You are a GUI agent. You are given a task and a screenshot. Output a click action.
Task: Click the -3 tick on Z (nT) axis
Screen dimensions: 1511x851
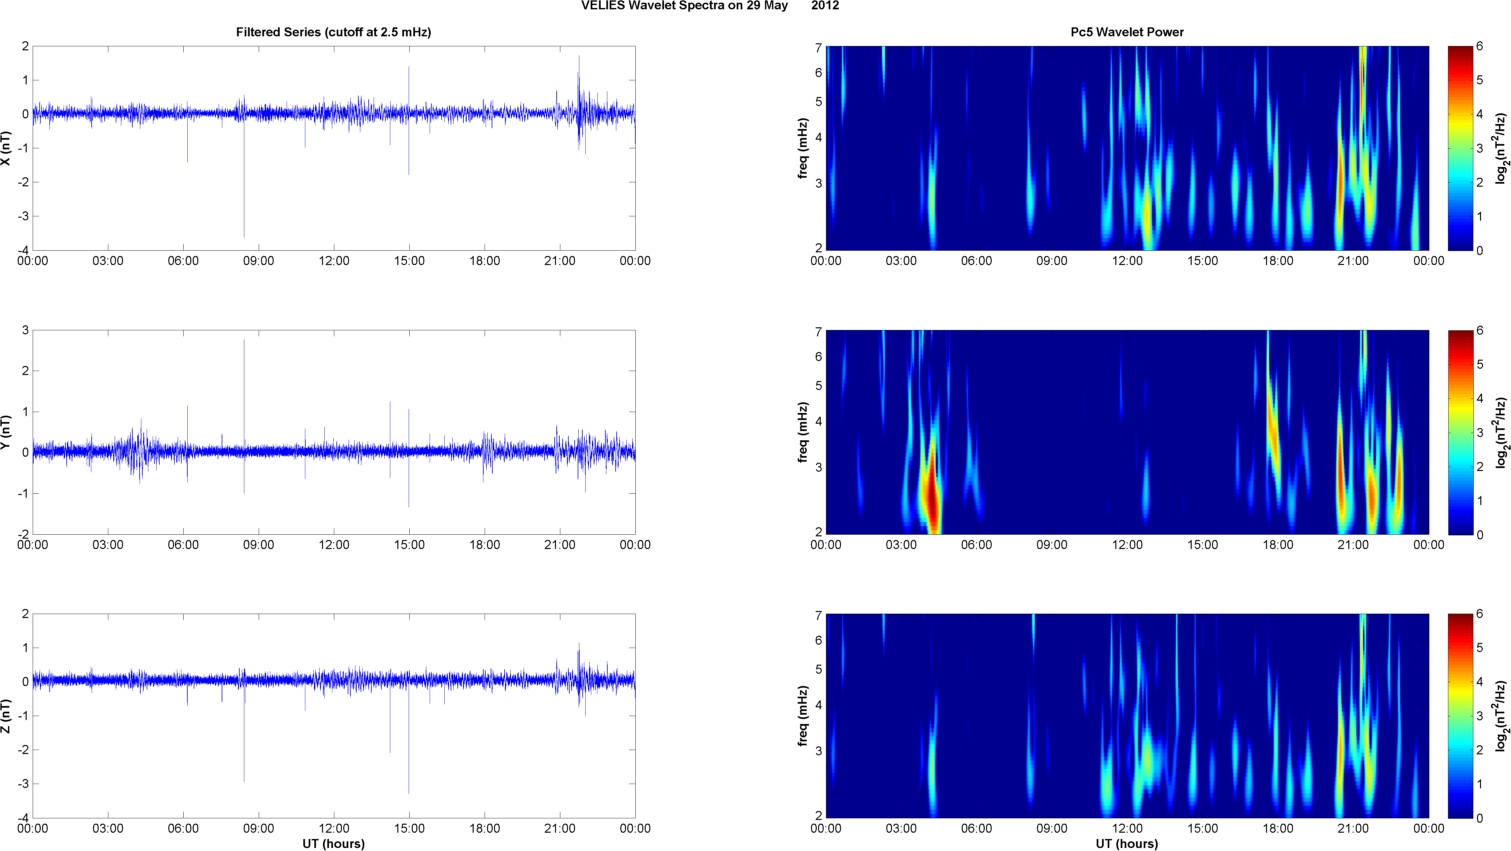click(23, 784)
